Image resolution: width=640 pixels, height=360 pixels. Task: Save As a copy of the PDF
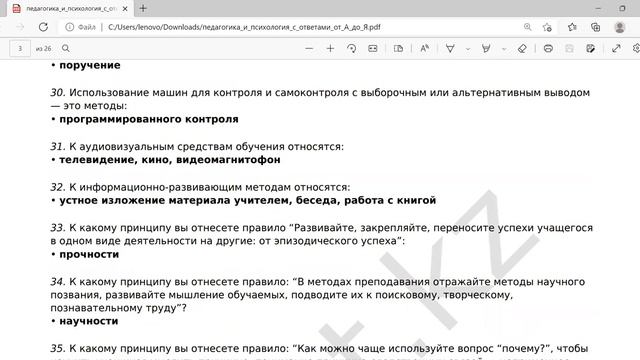pos(591,49)
